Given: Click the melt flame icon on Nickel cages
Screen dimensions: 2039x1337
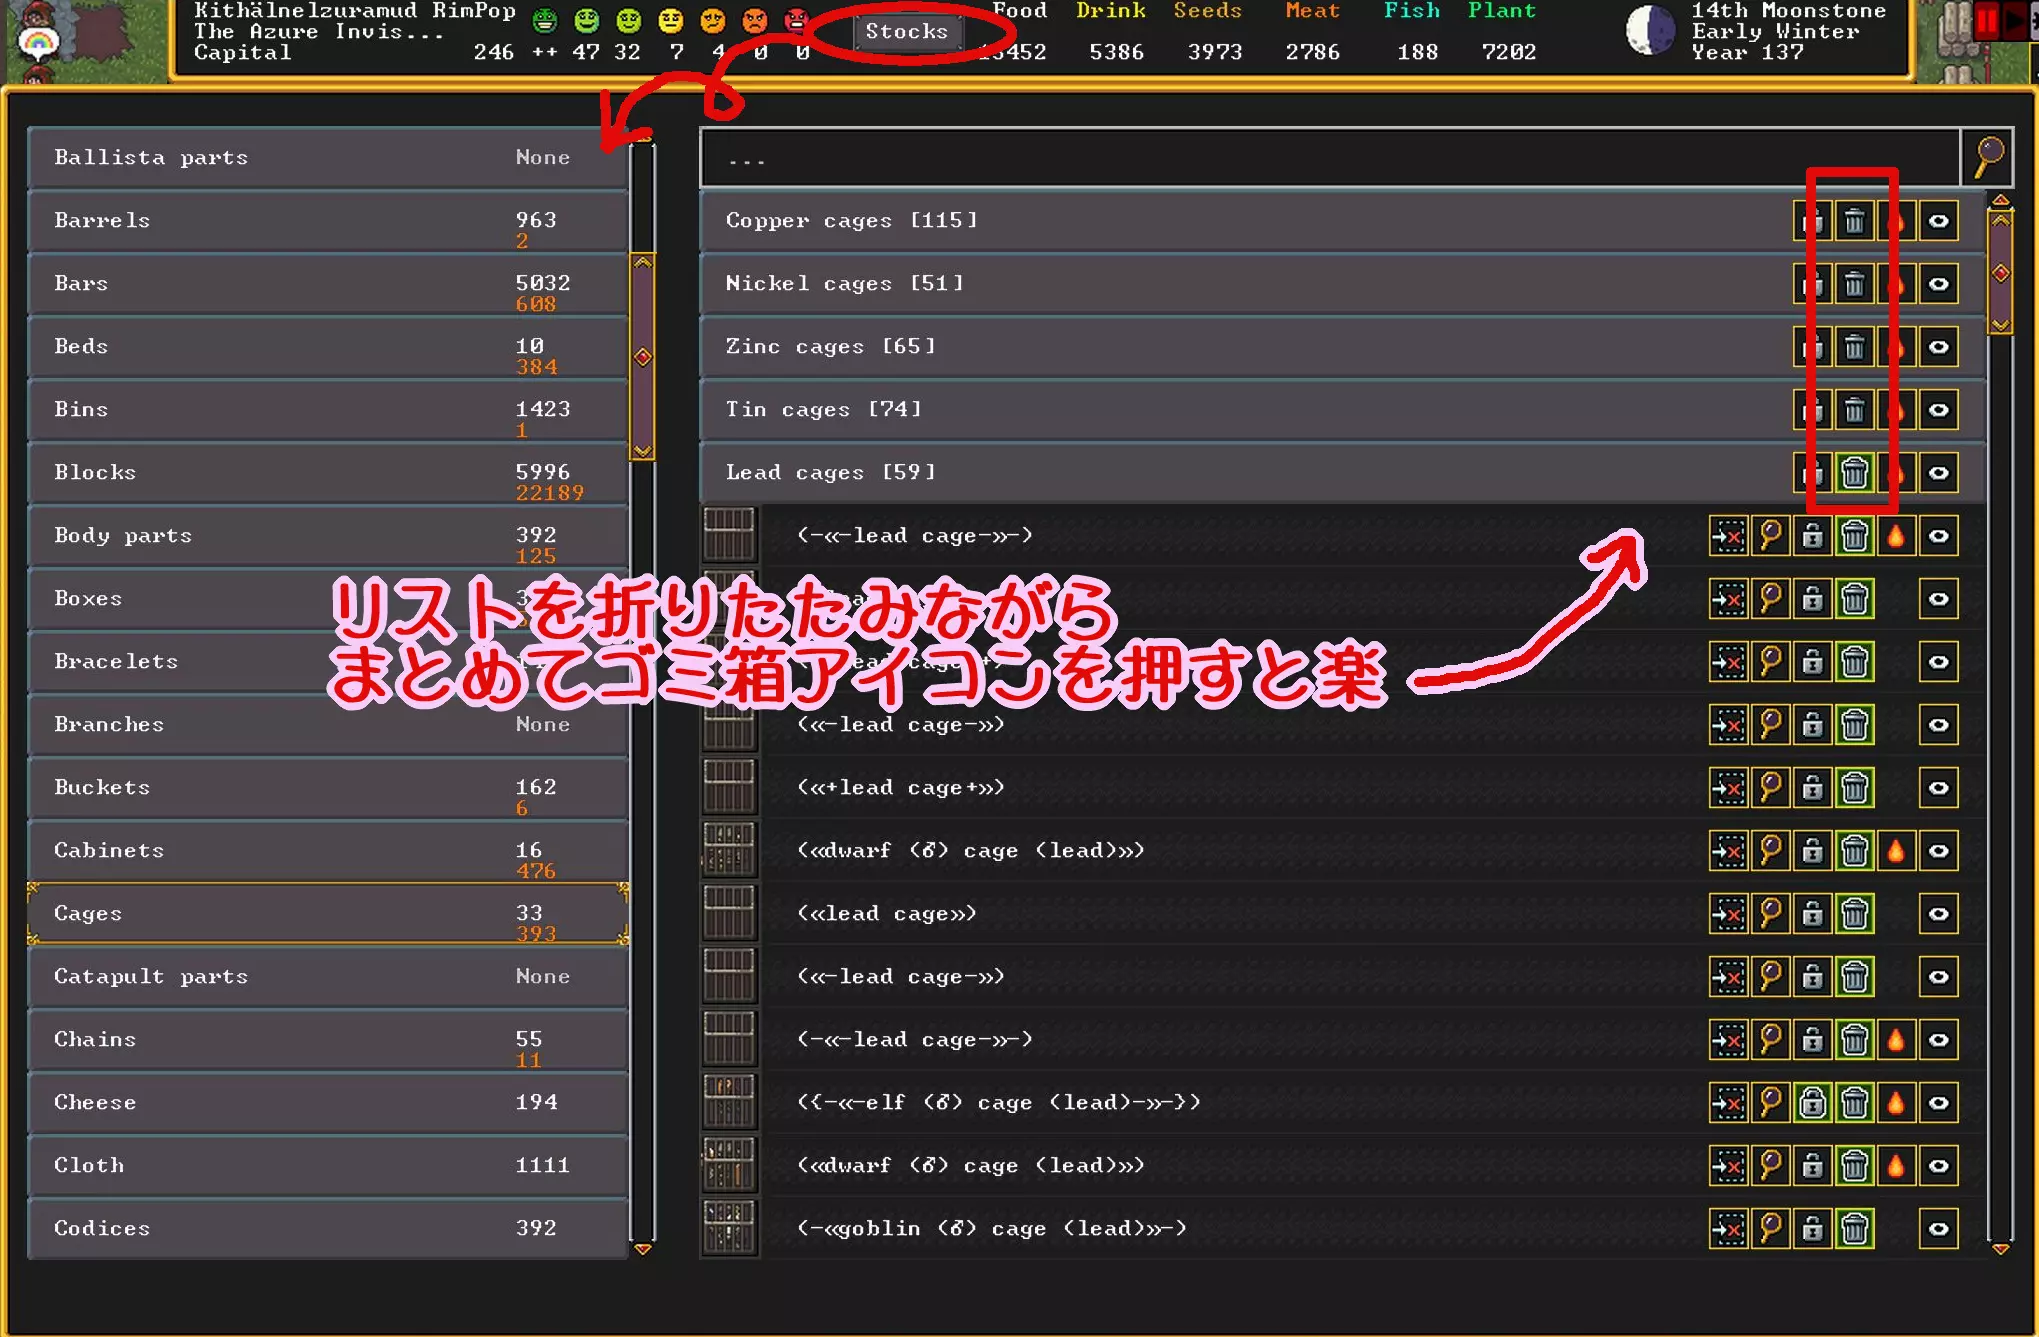Looking at the screenshot, I should tap(1896, 284).
